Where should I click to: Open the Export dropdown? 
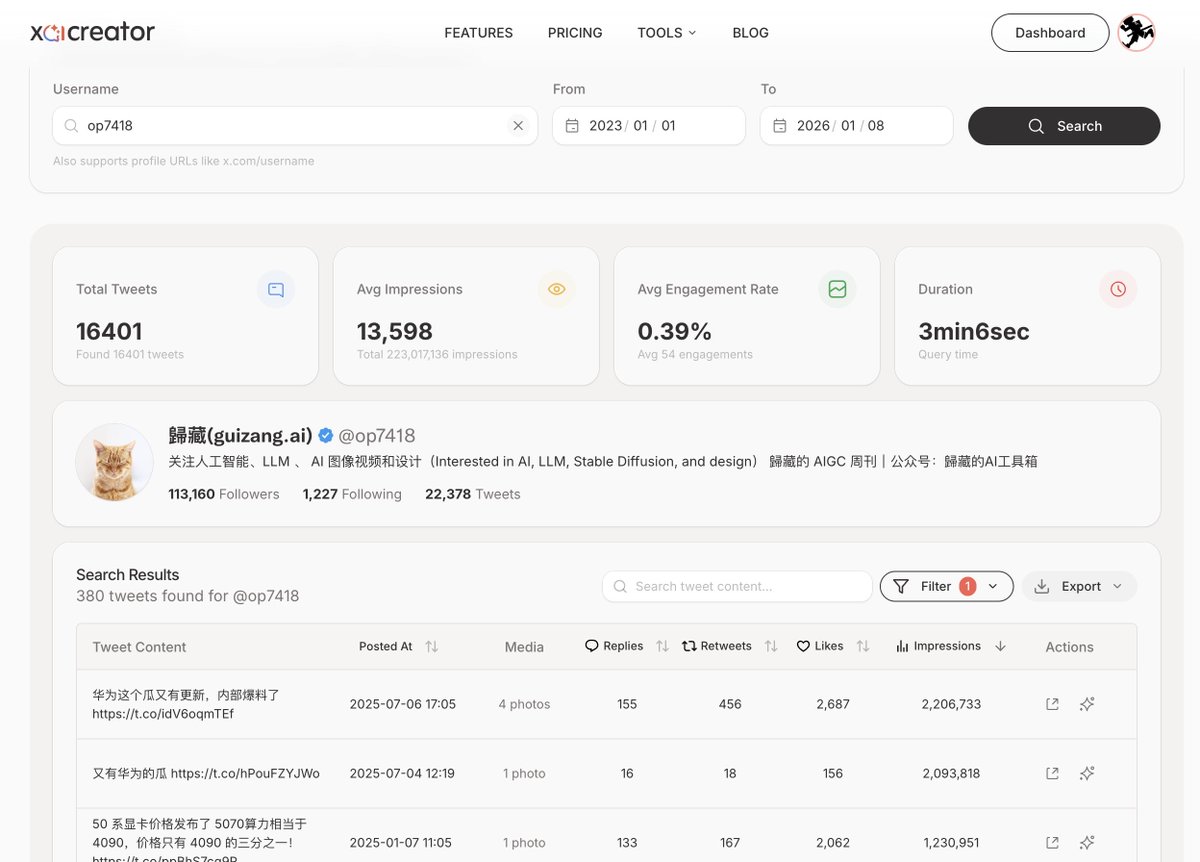[x=1079, y=587]
